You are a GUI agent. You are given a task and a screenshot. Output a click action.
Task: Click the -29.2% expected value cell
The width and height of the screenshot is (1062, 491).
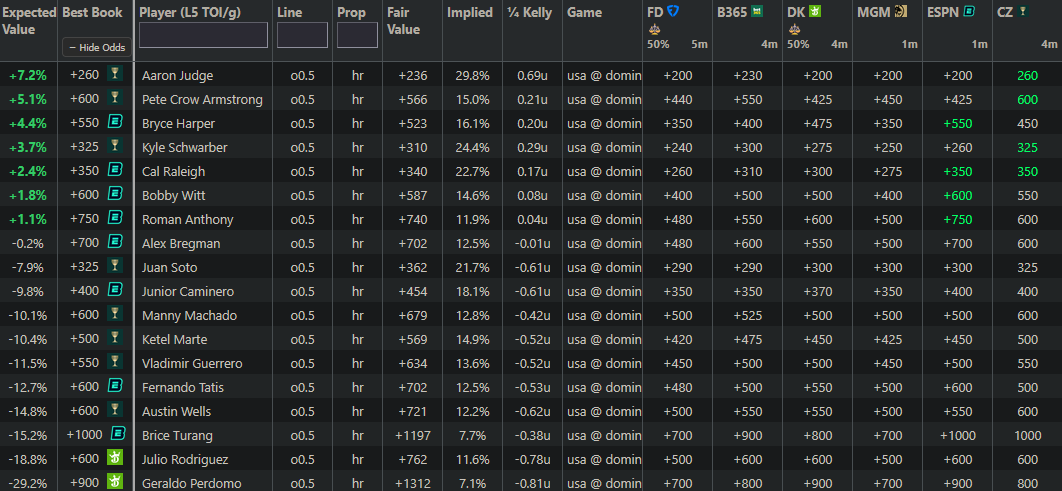(28, 484)
